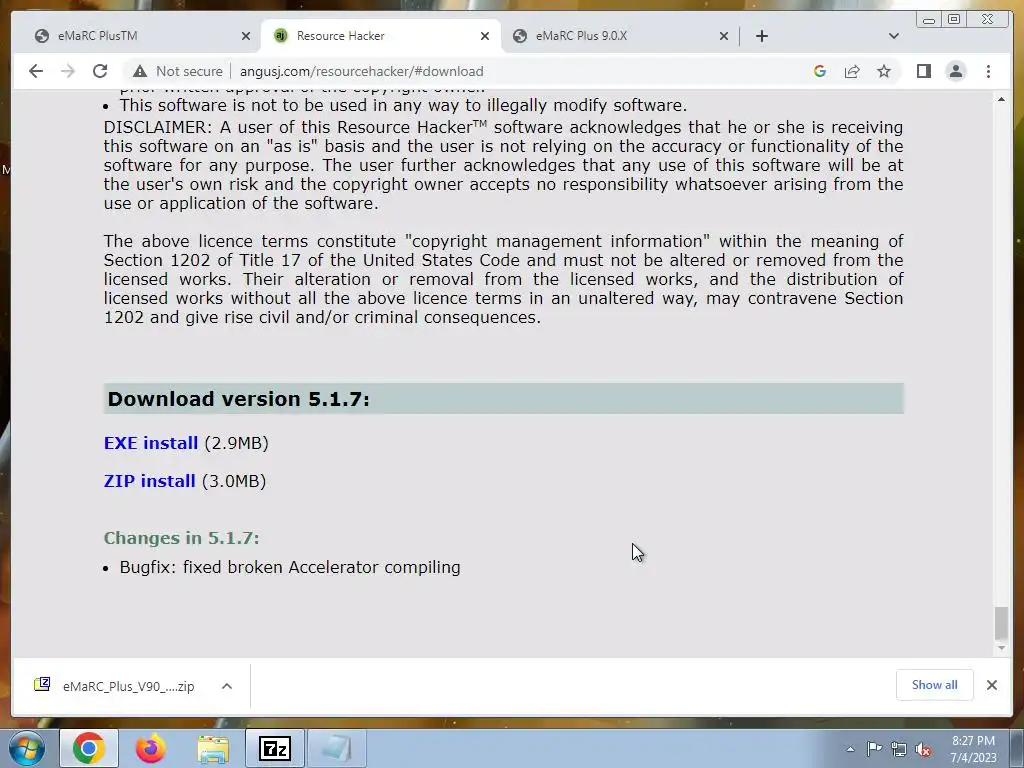Switch to the eMaRC PlusTM tab
The image size is (1024, 768).
(140, 36)
